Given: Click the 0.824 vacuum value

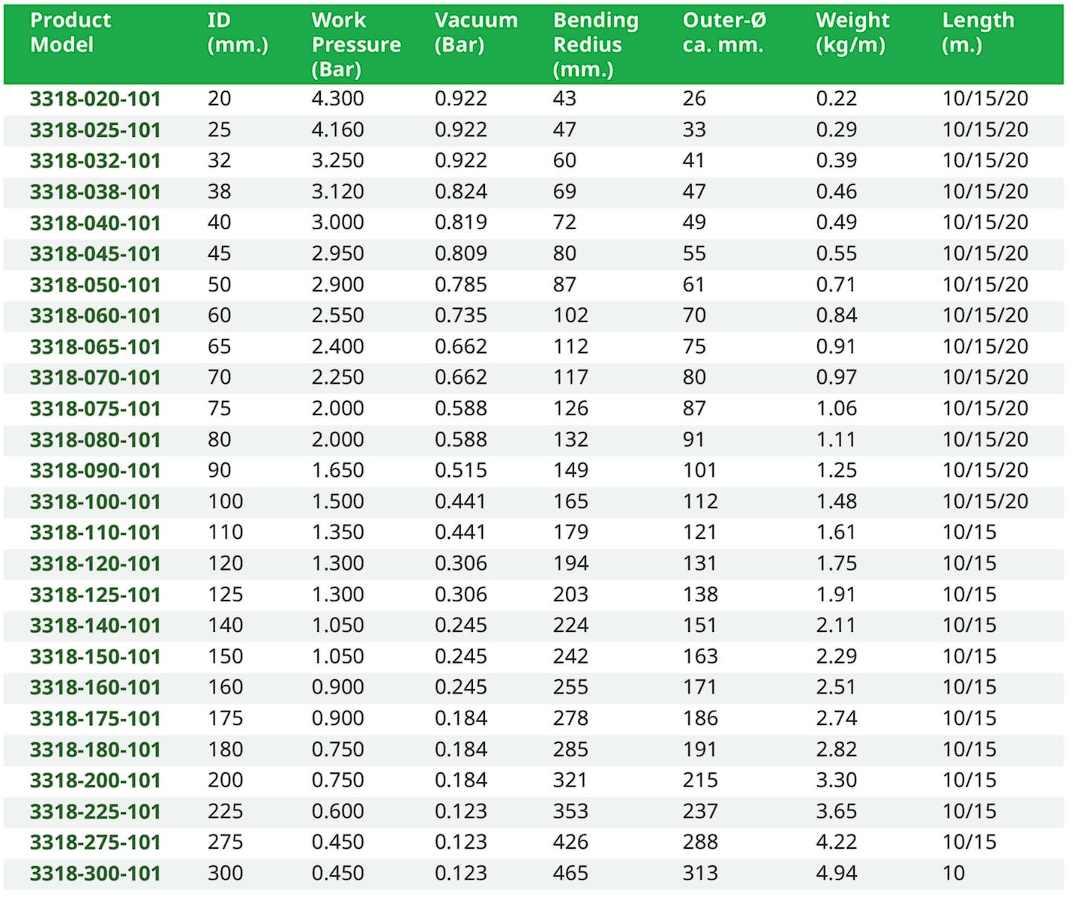Looking at the screenshot, I should pyautogui.click(x=461, y=192).
